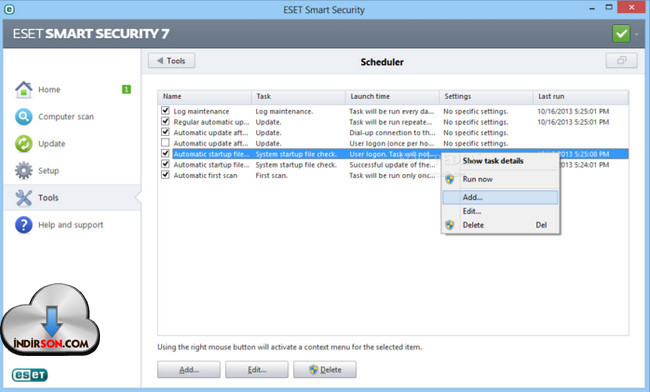The height and width of the screenshot is (392, 650).
Task: Sort by the Settings column header
Action: tap(486, 97)
